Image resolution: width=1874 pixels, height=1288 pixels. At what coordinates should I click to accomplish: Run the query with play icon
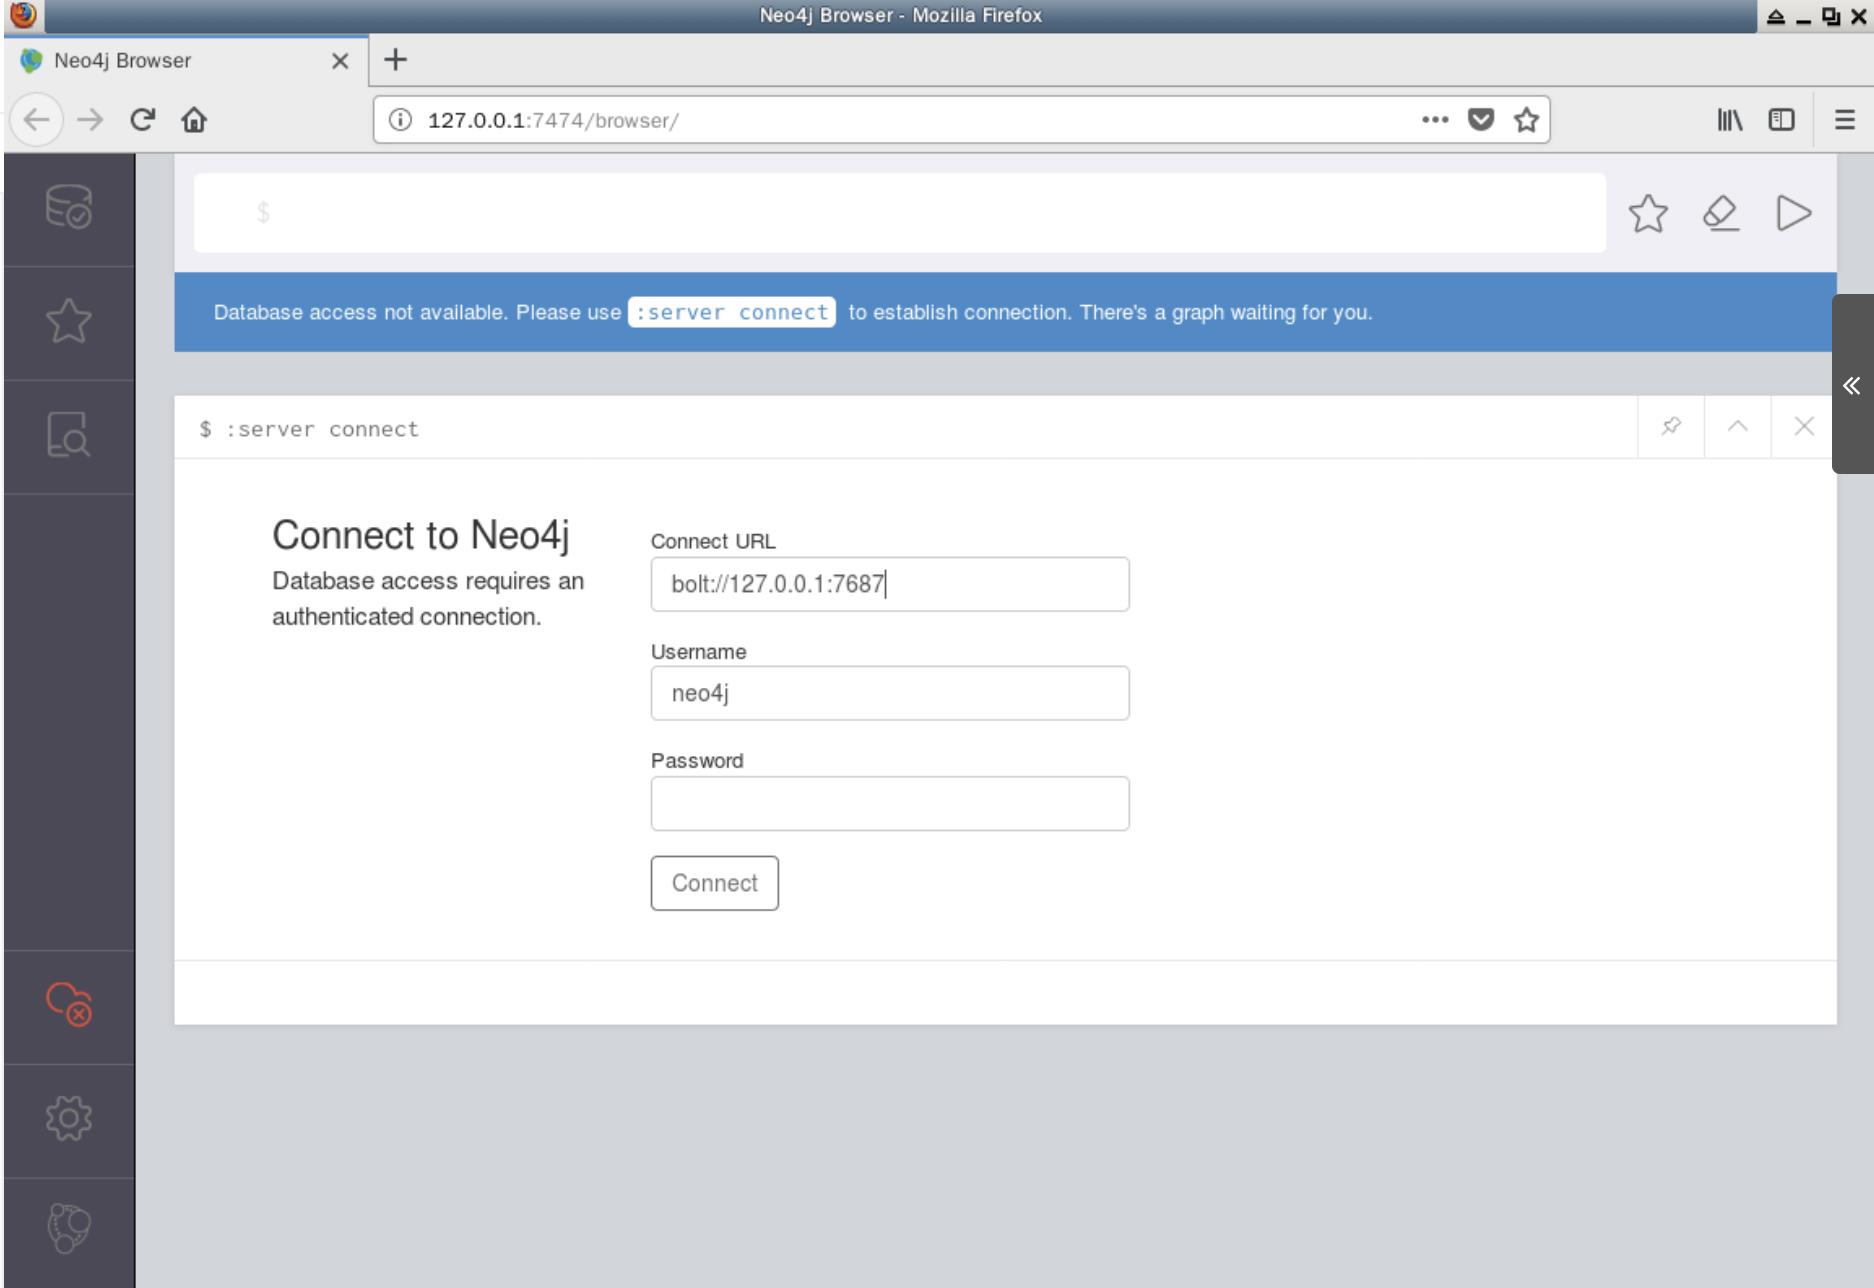(1794, 213)
